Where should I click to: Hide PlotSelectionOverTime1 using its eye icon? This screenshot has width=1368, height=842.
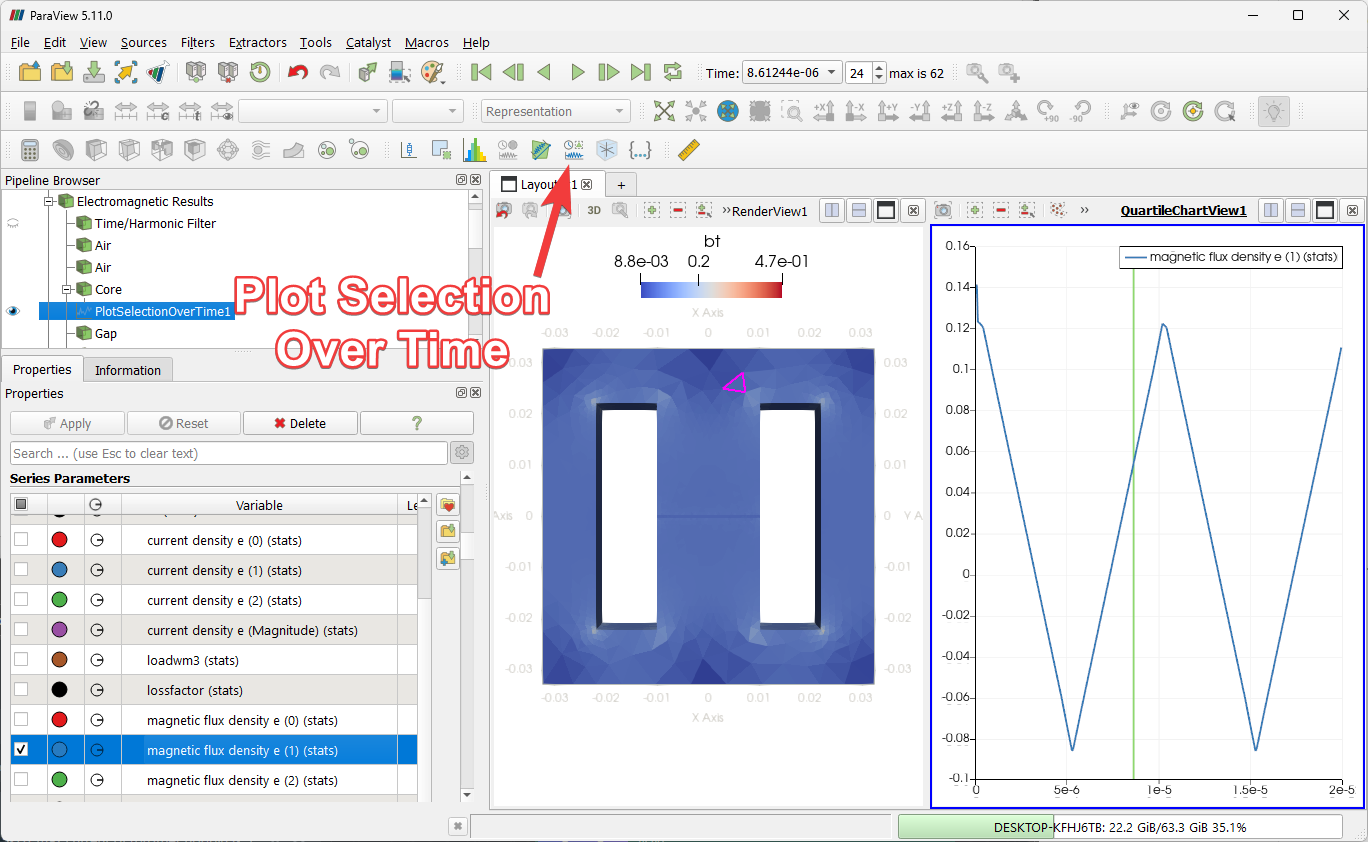(x=13, y=311)
